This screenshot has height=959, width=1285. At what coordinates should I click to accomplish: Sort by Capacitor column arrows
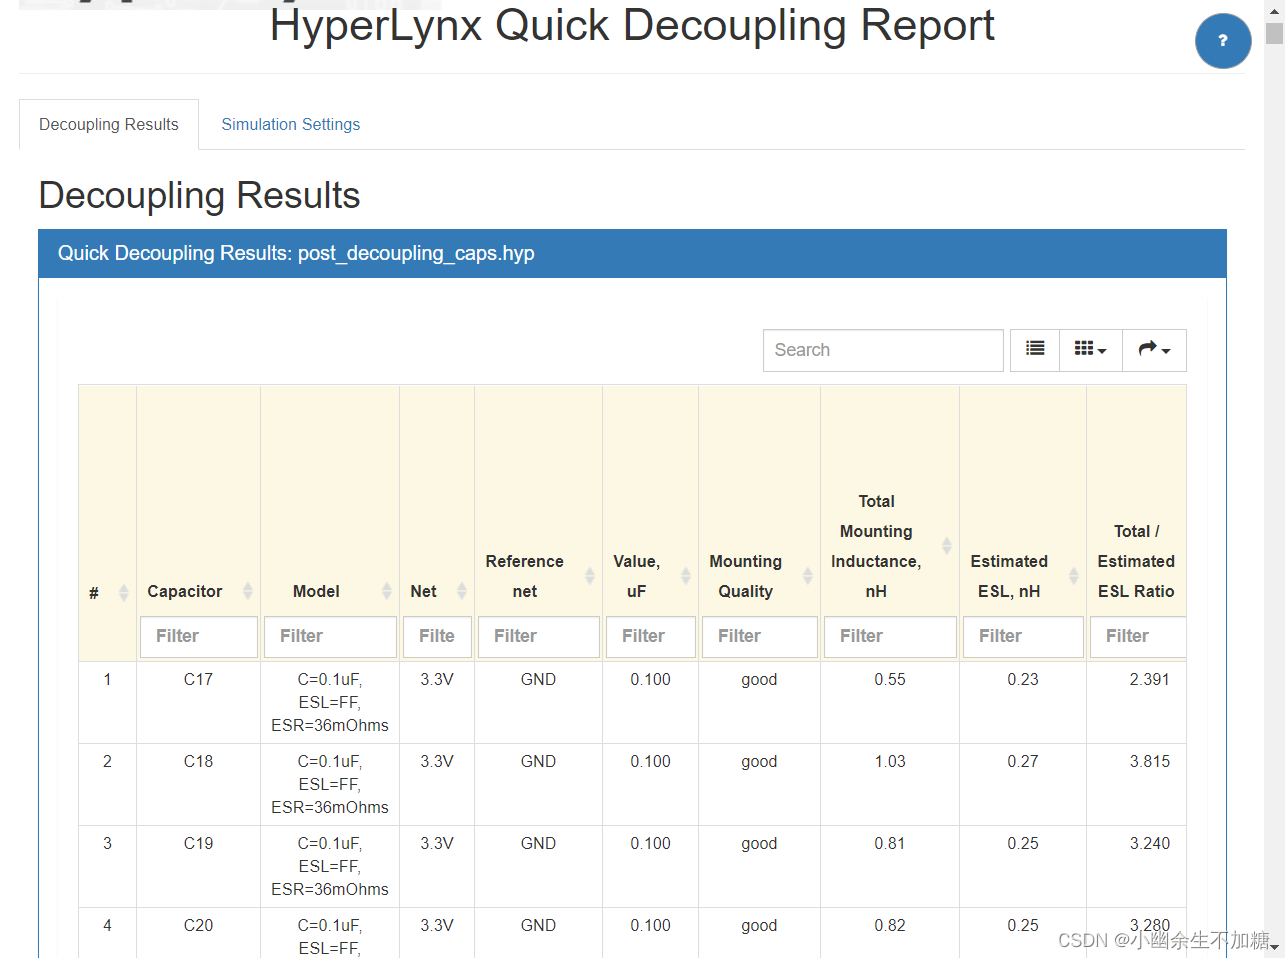tap(248, 591)
